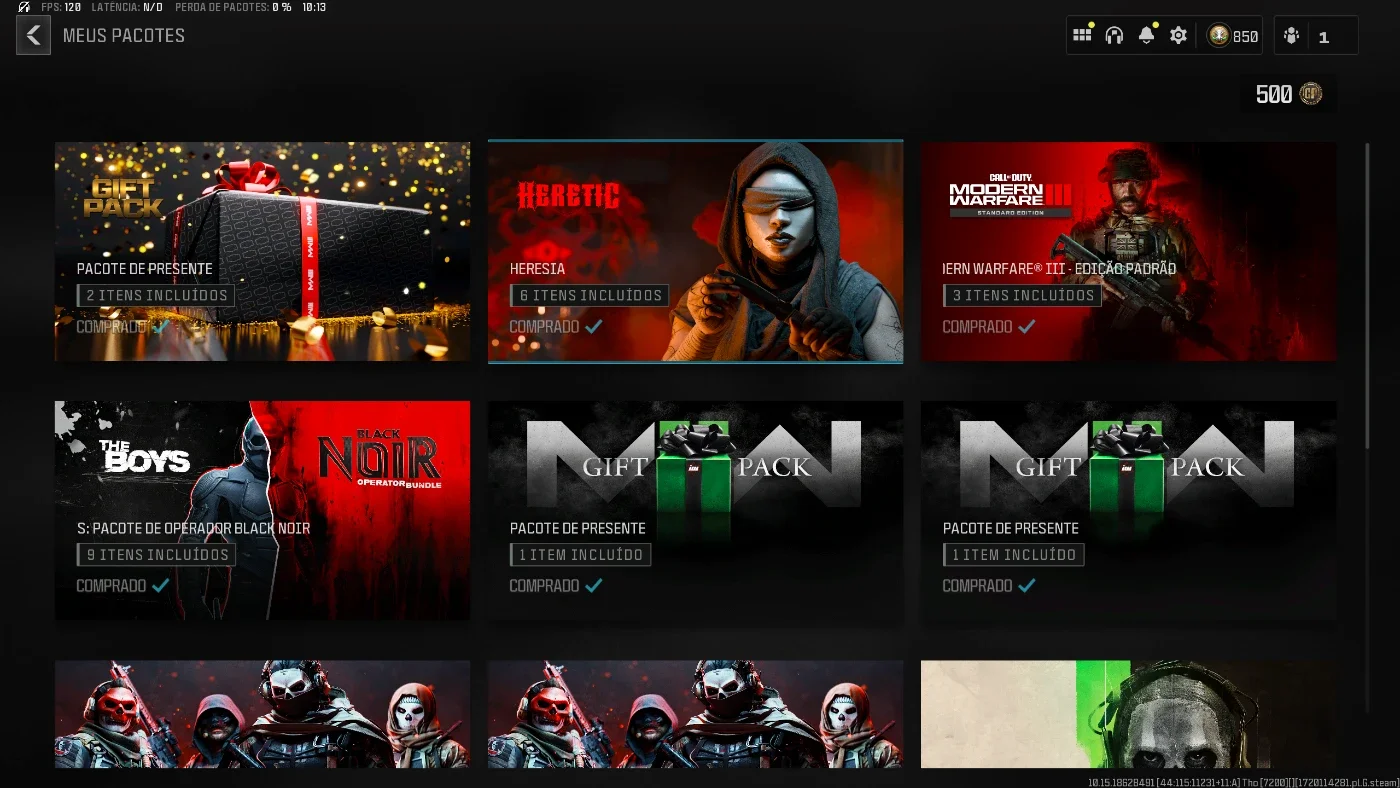
Task: Click '9 ITENS INCLUÍDOS' on Black Noir card
Action: pos(156,554)
